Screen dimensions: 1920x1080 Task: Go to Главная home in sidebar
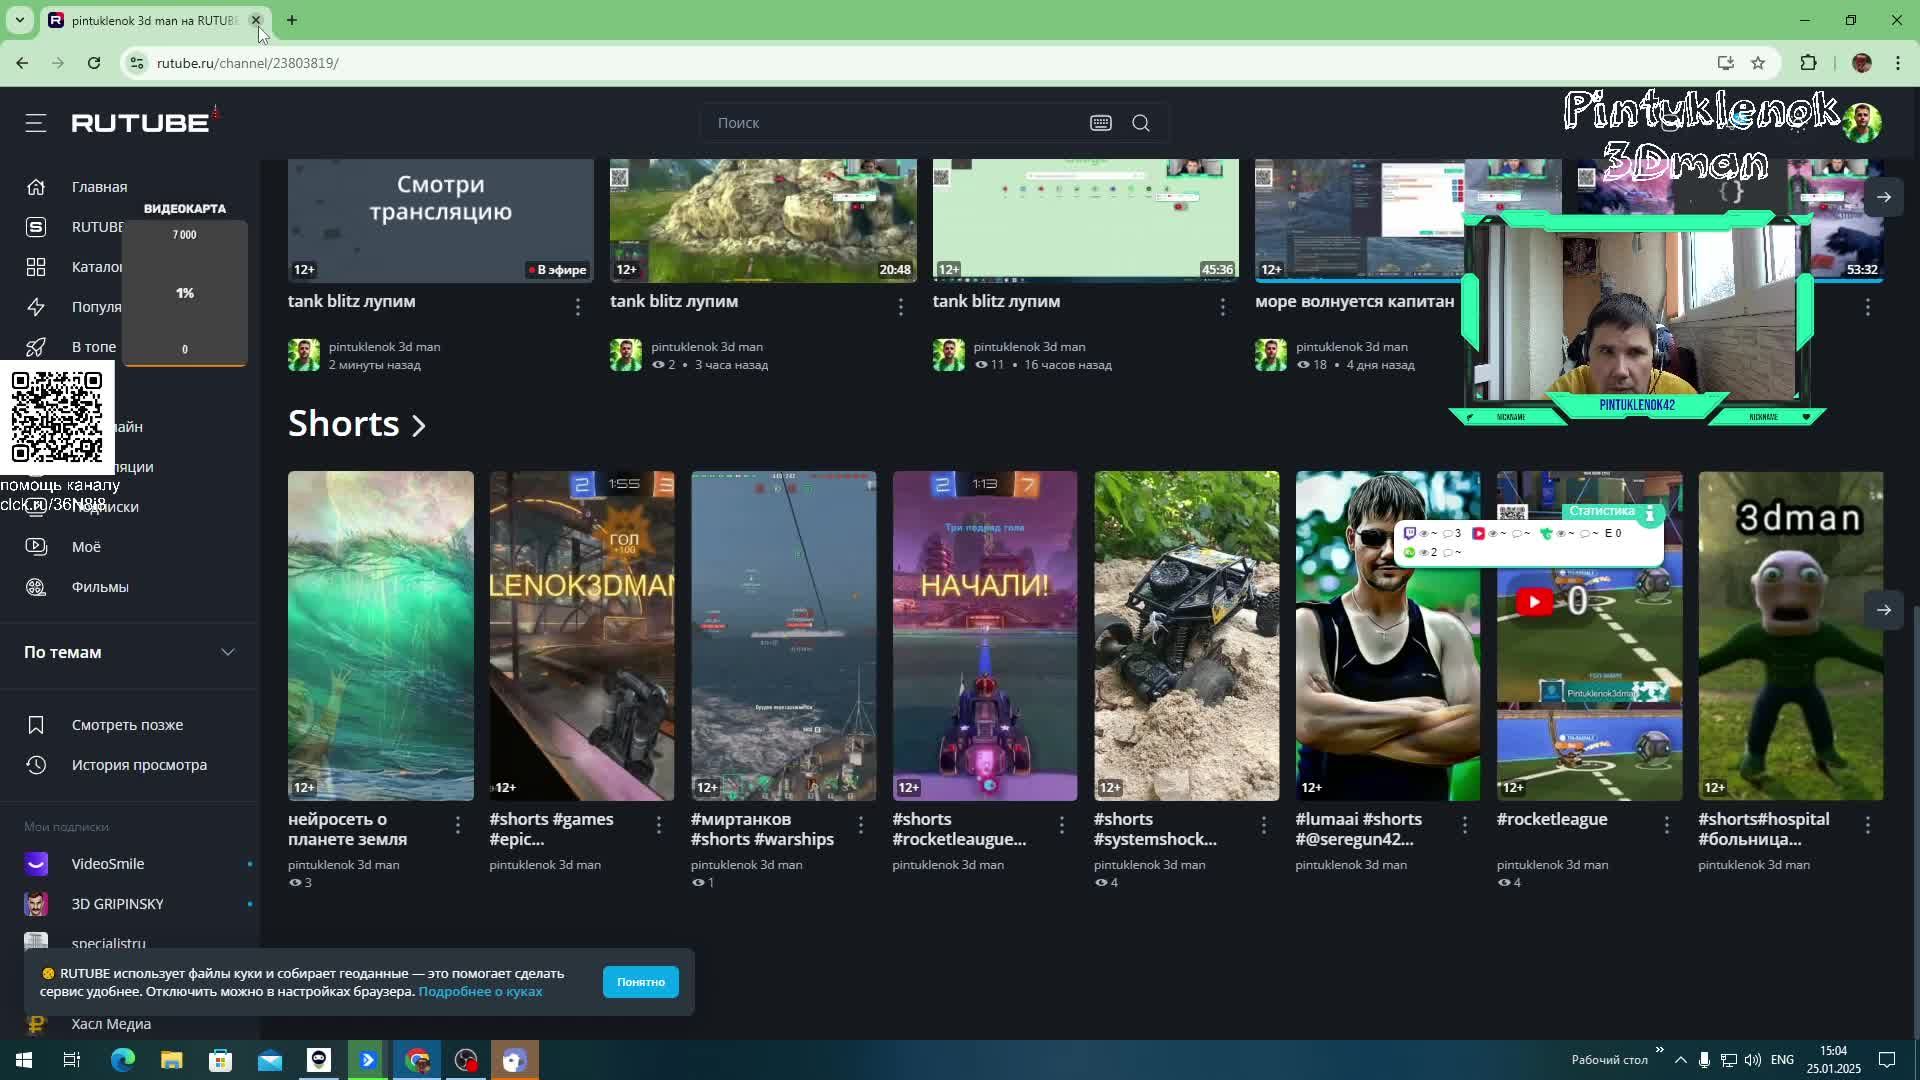[99, 187]
